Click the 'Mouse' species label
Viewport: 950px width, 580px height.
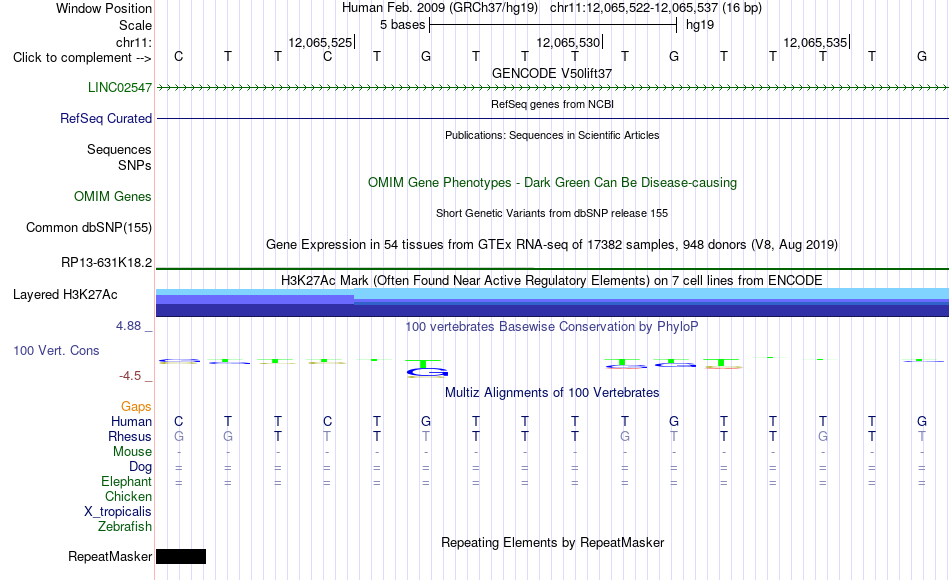[x=132, y=452]
